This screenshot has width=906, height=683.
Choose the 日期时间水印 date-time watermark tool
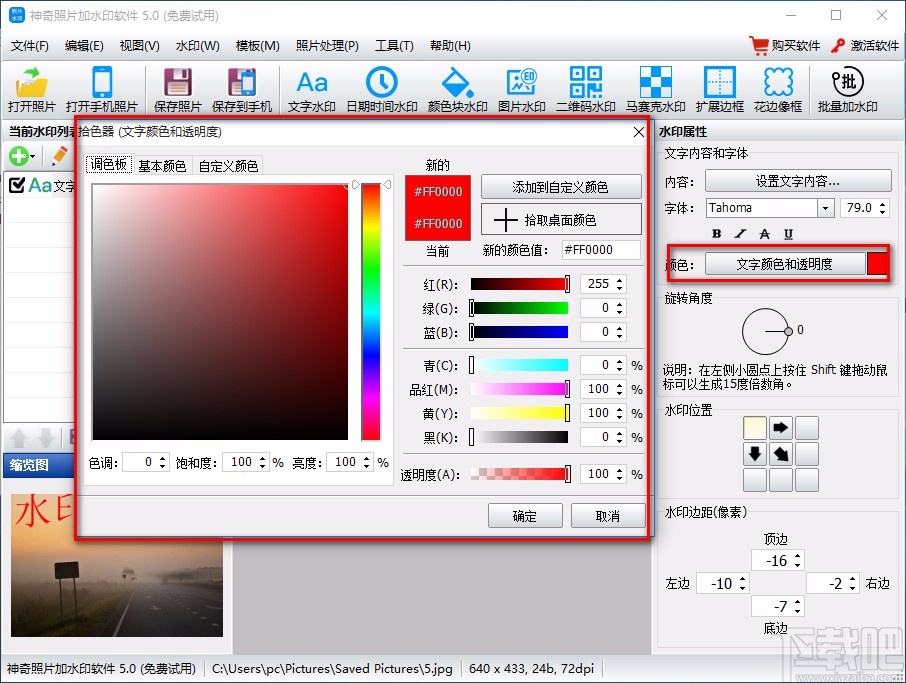point(382,88)
